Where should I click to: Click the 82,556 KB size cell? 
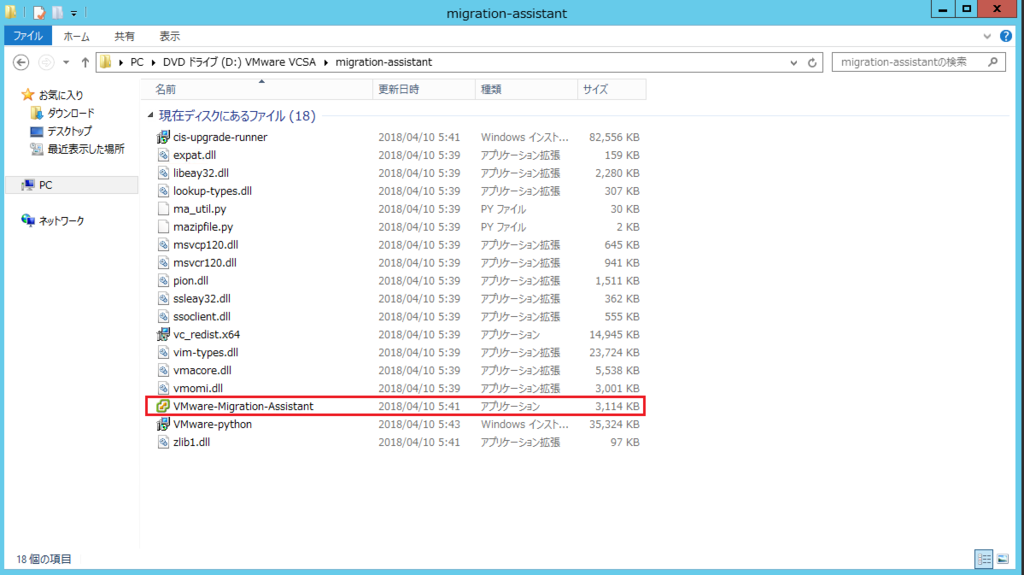(614, 137)
